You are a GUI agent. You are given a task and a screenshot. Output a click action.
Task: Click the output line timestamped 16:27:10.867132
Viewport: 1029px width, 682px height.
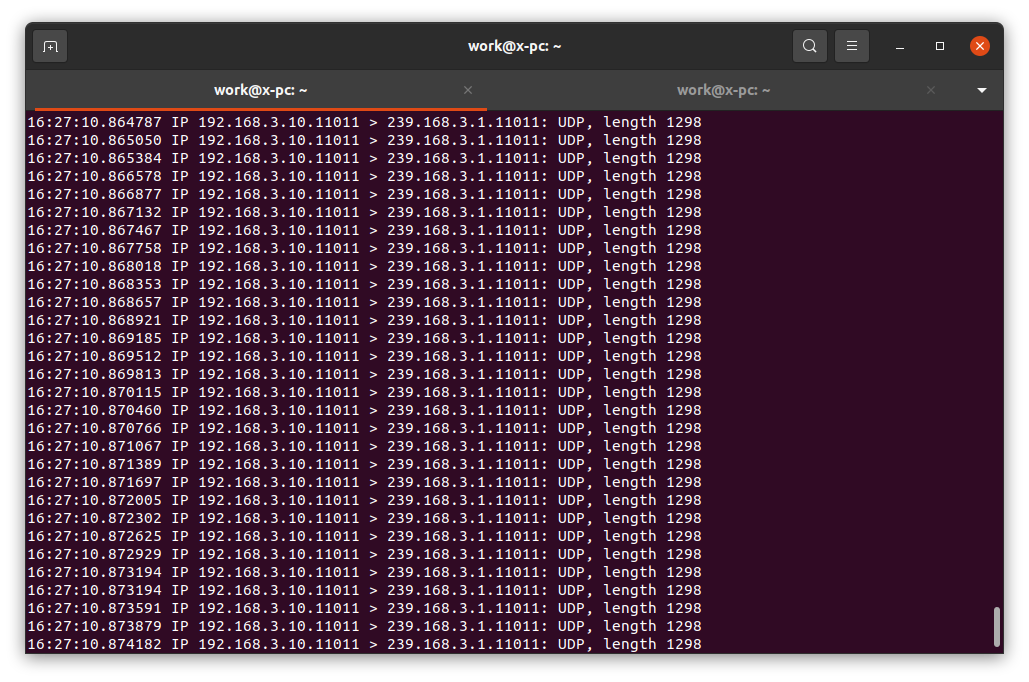tap(364, 212)
